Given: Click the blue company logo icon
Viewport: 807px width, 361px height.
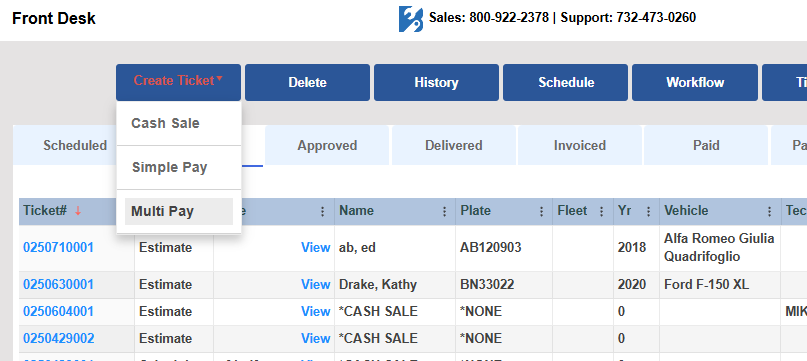Looking at the screenshot, I should [x=411, y=19].
